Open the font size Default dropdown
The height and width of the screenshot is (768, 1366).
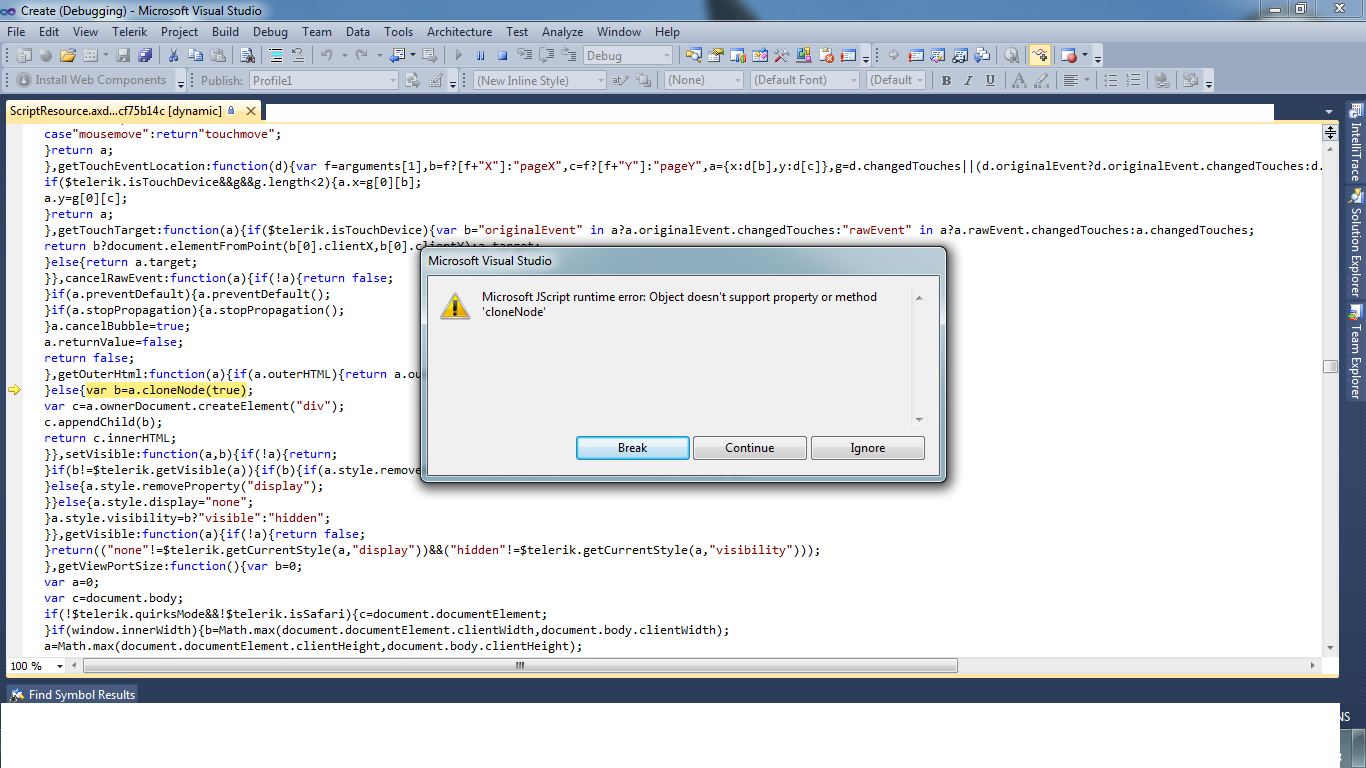897,81
